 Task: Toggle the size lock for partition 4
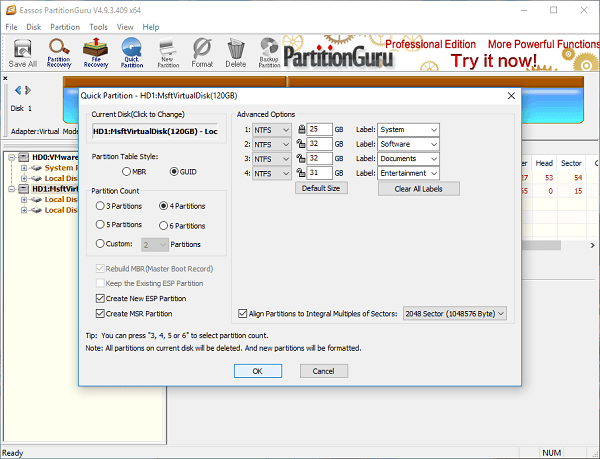[301, 173]
